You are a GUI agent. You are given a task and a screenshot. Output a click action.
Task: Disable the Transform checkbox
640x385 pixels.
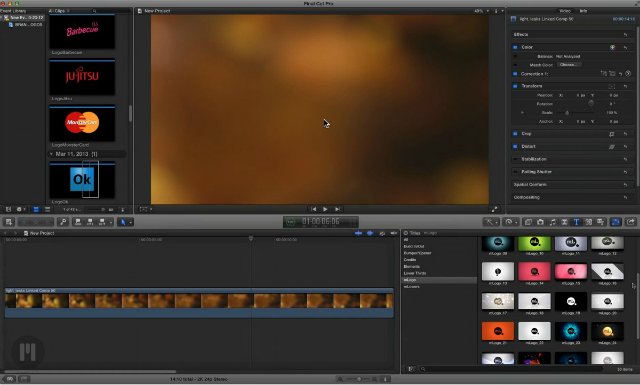pos(515,86)
